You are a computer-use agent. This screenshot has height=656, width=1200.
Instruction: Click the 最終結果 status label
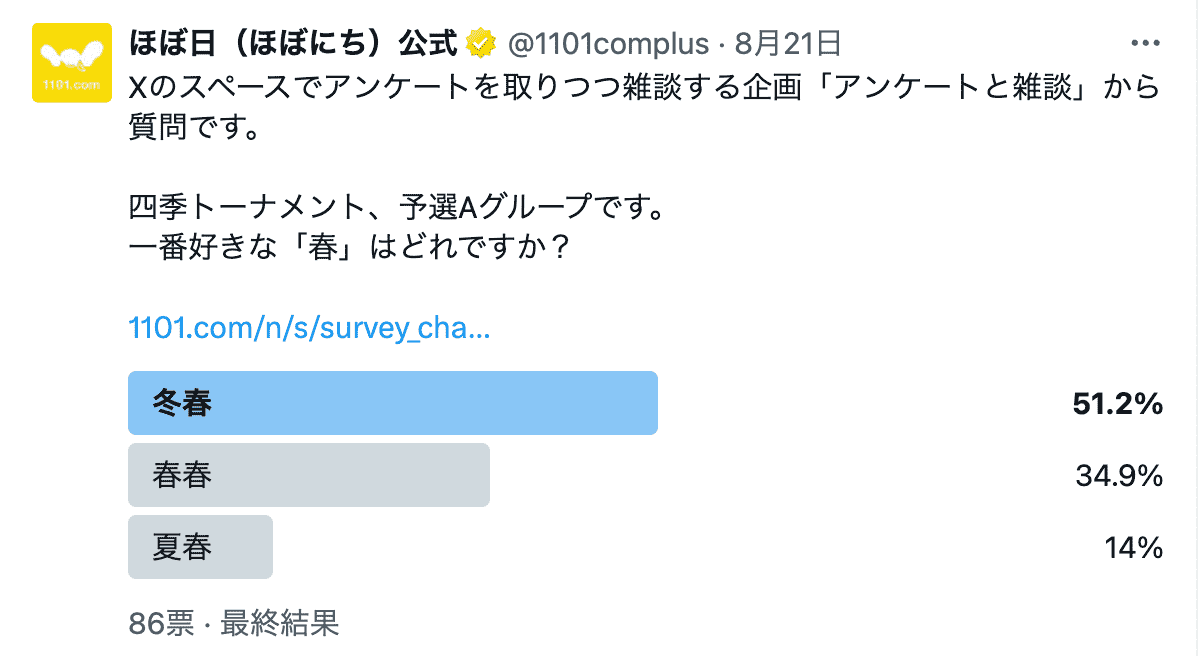[280, 624]
